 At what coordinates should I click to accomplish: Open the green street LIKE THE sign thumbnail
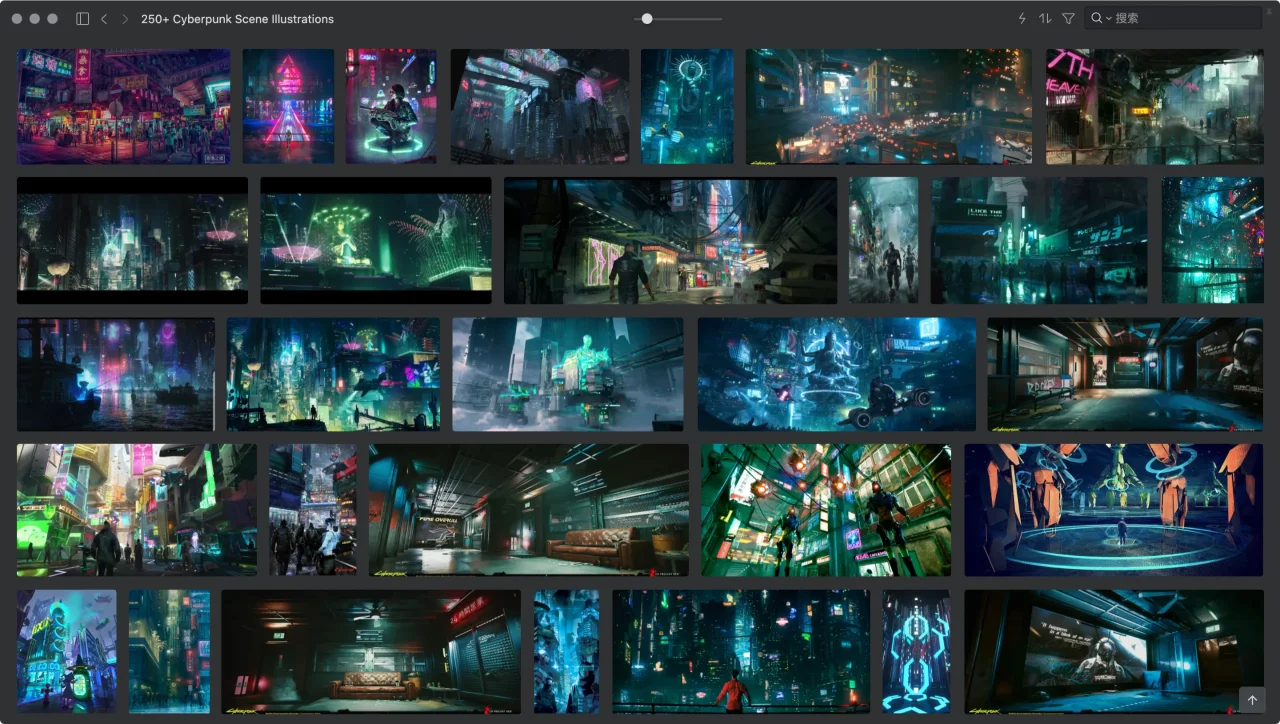[1040, 241]
